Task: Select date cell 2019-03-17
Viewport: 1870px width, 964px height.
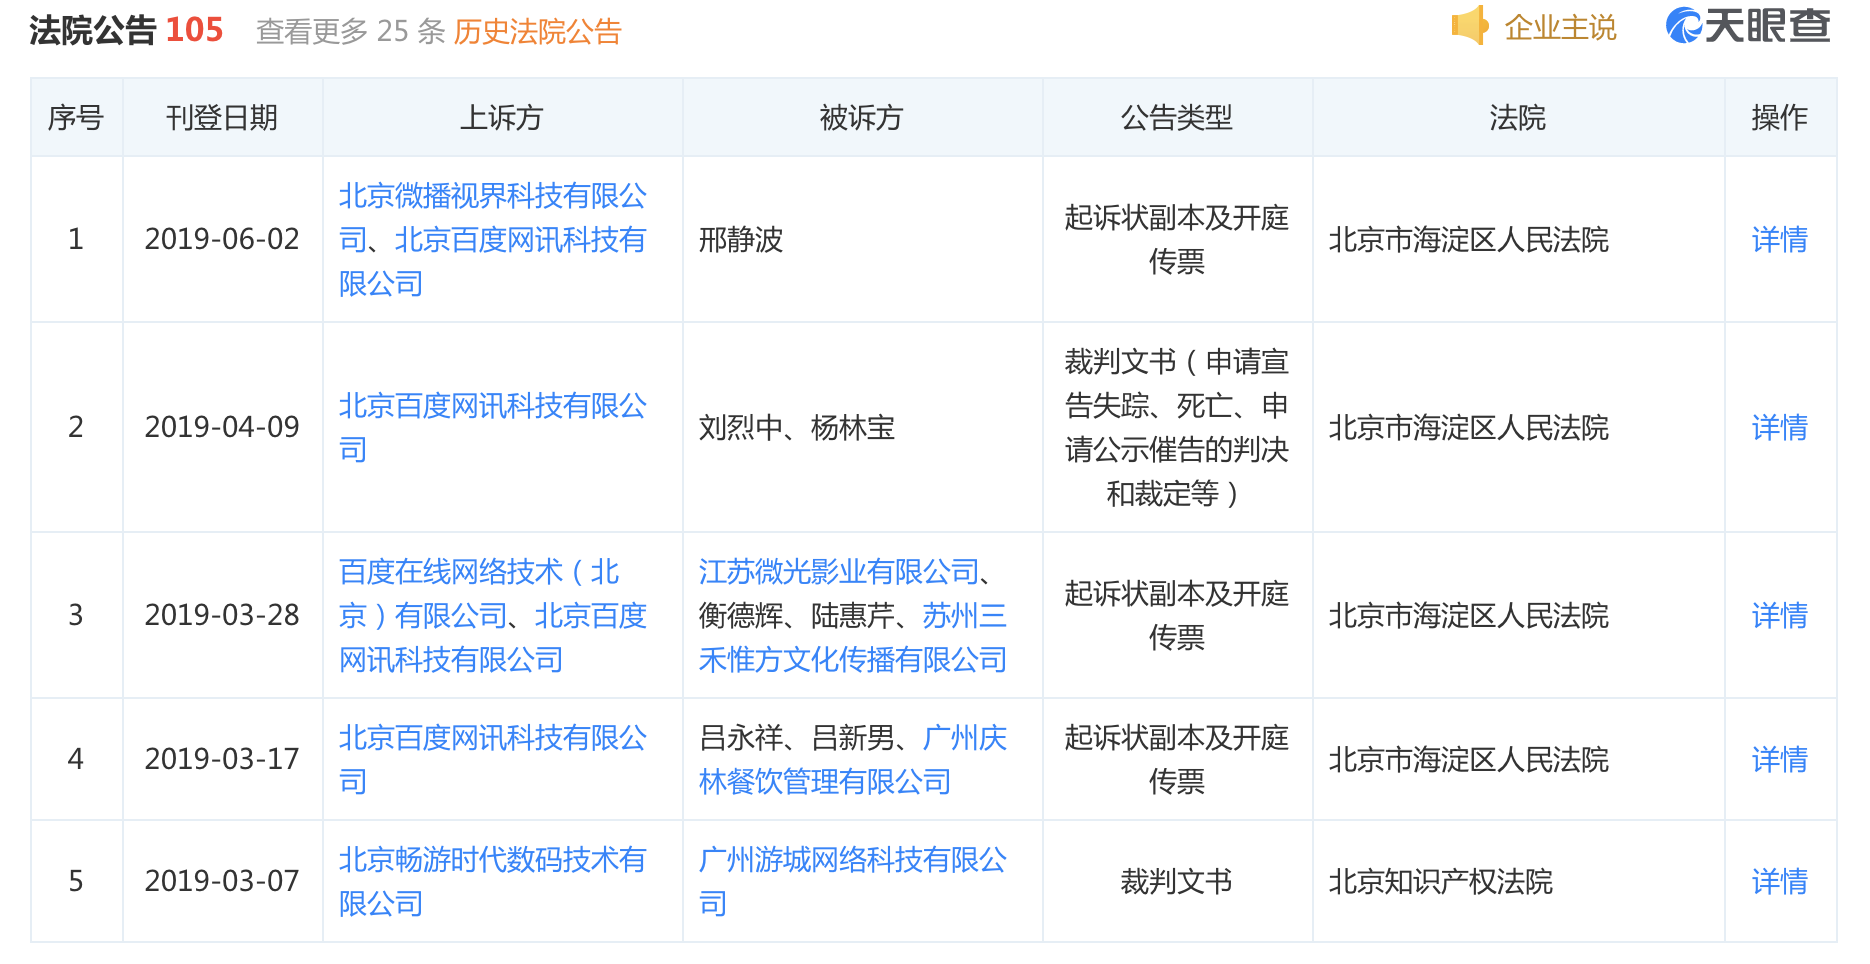Action: click(x=222, y=760)
